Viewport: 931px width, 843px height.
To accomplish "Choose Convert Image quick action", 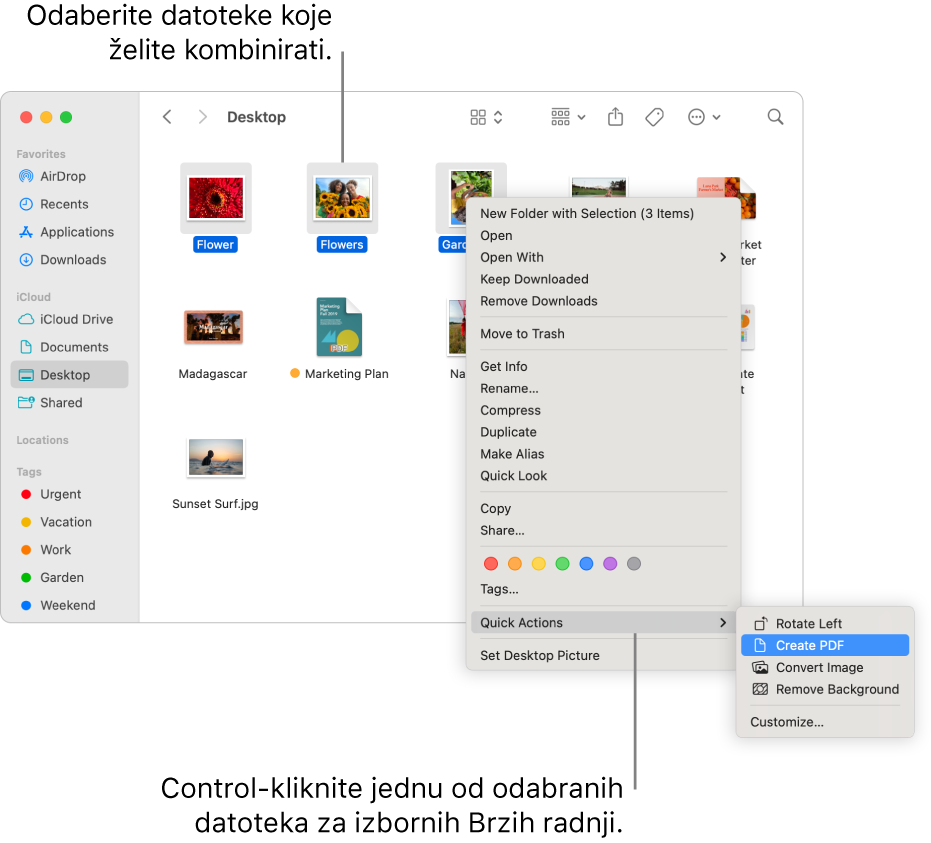I will 825,668.
